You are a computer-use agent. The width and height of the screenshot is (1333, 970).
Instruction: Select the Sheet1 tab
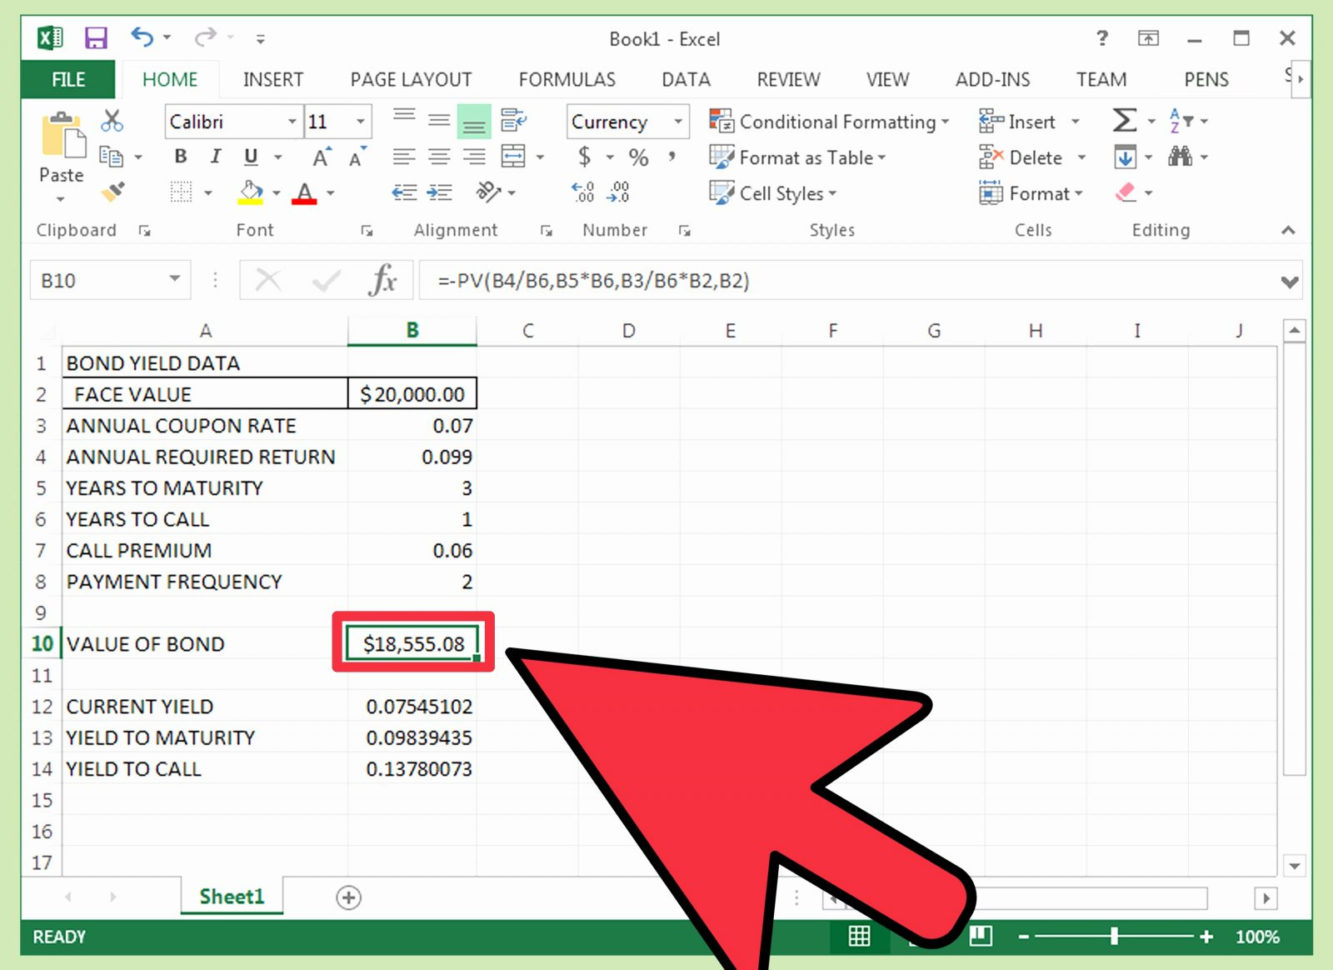[x=232, y=896]
